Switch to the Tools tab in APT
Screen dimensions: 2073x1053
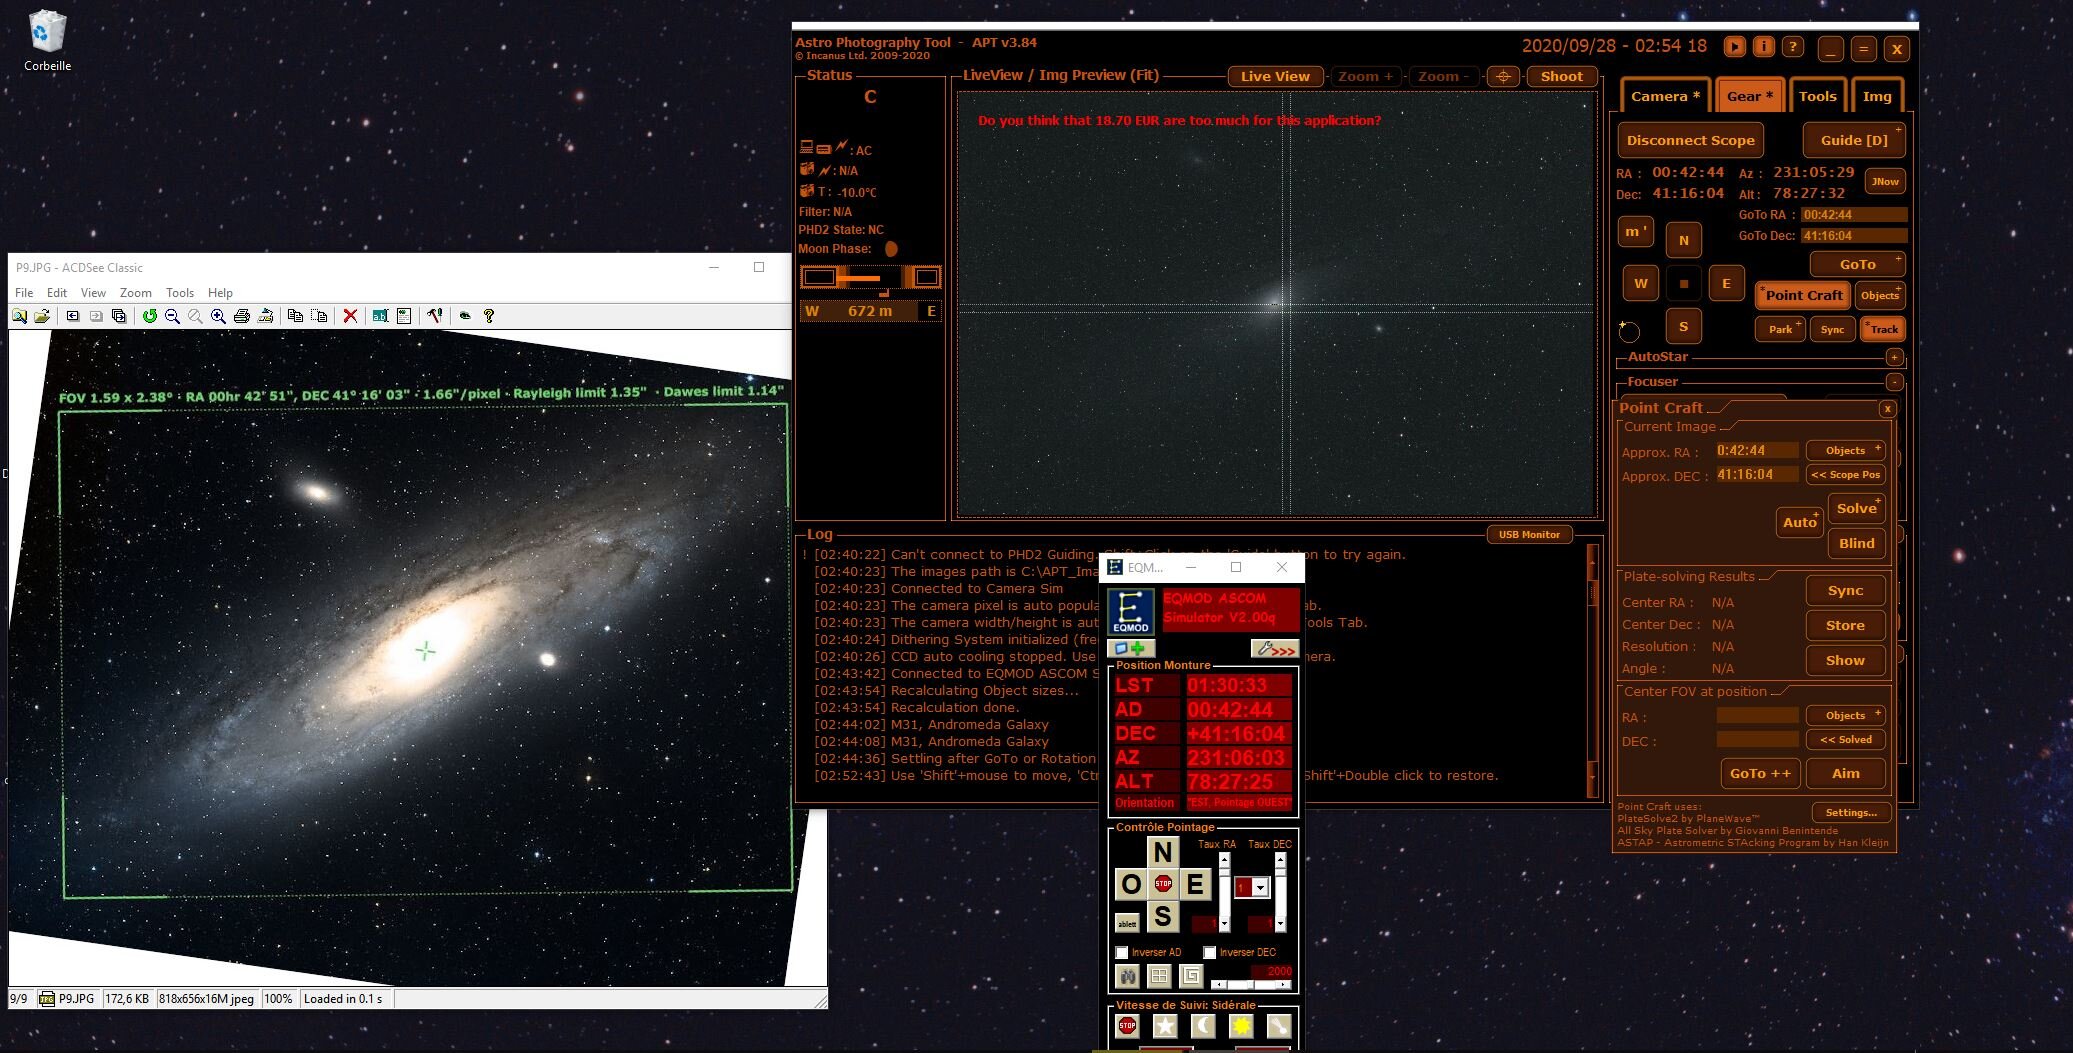tap(1817, 96)
